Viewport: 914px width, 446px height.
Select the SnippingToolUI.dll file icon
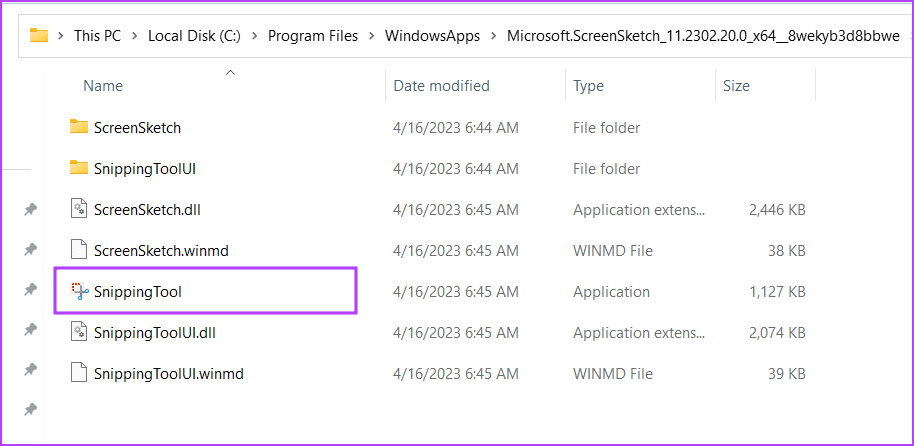79,332
